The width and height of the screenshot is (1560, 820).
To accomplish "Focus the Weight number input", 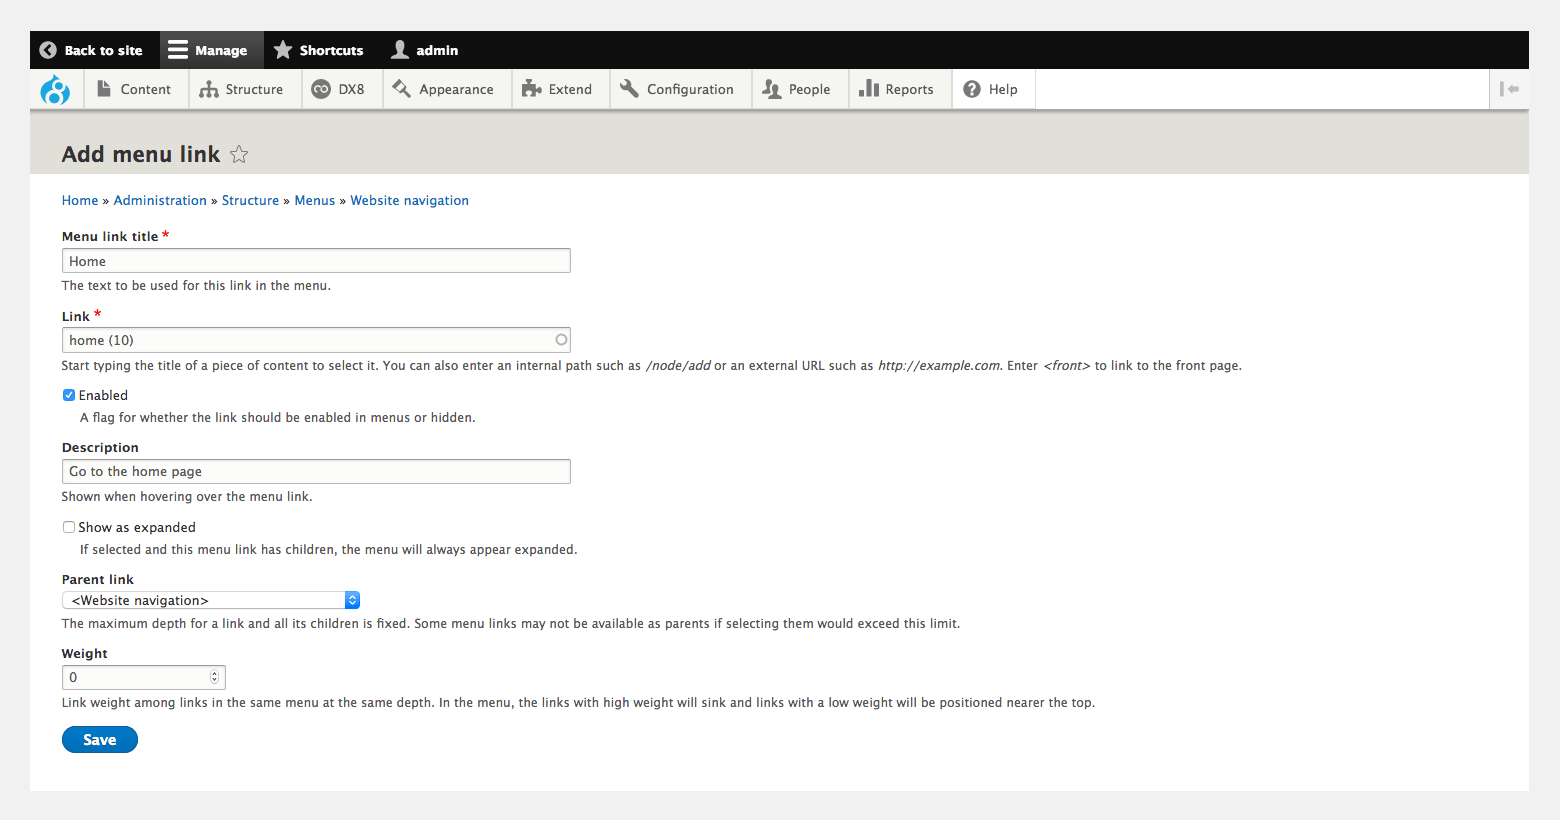I will [x=144, y=677].
